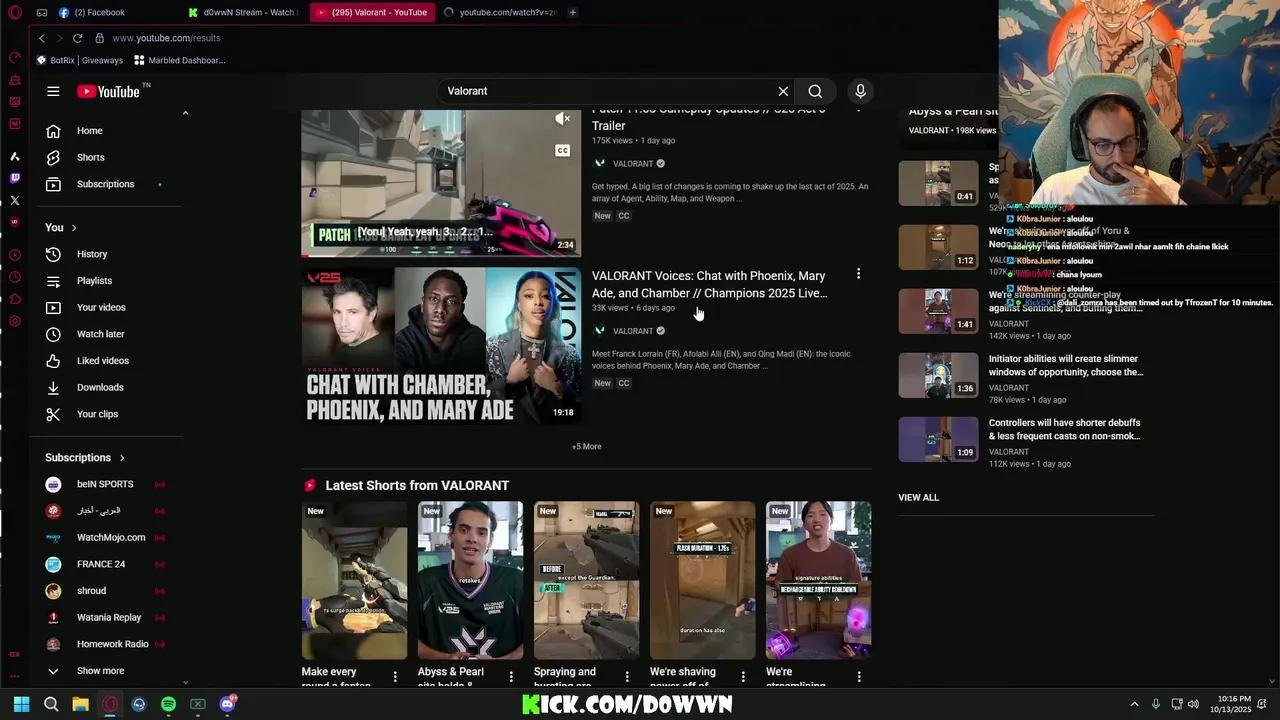The image size is (1280, 720).
Task: Switch to d0wwN Stream tab
Action: point(243,12)
